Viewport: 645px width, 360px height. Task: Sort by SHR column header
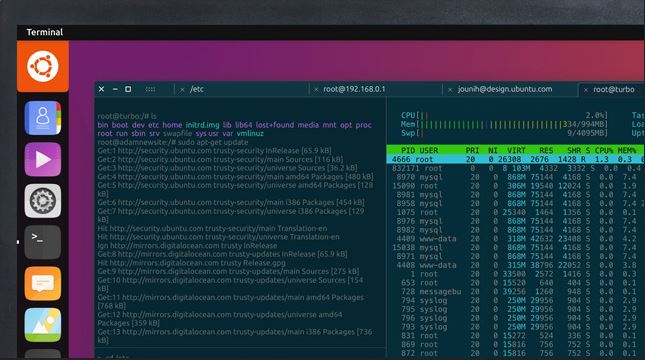[x=574, y=151]
